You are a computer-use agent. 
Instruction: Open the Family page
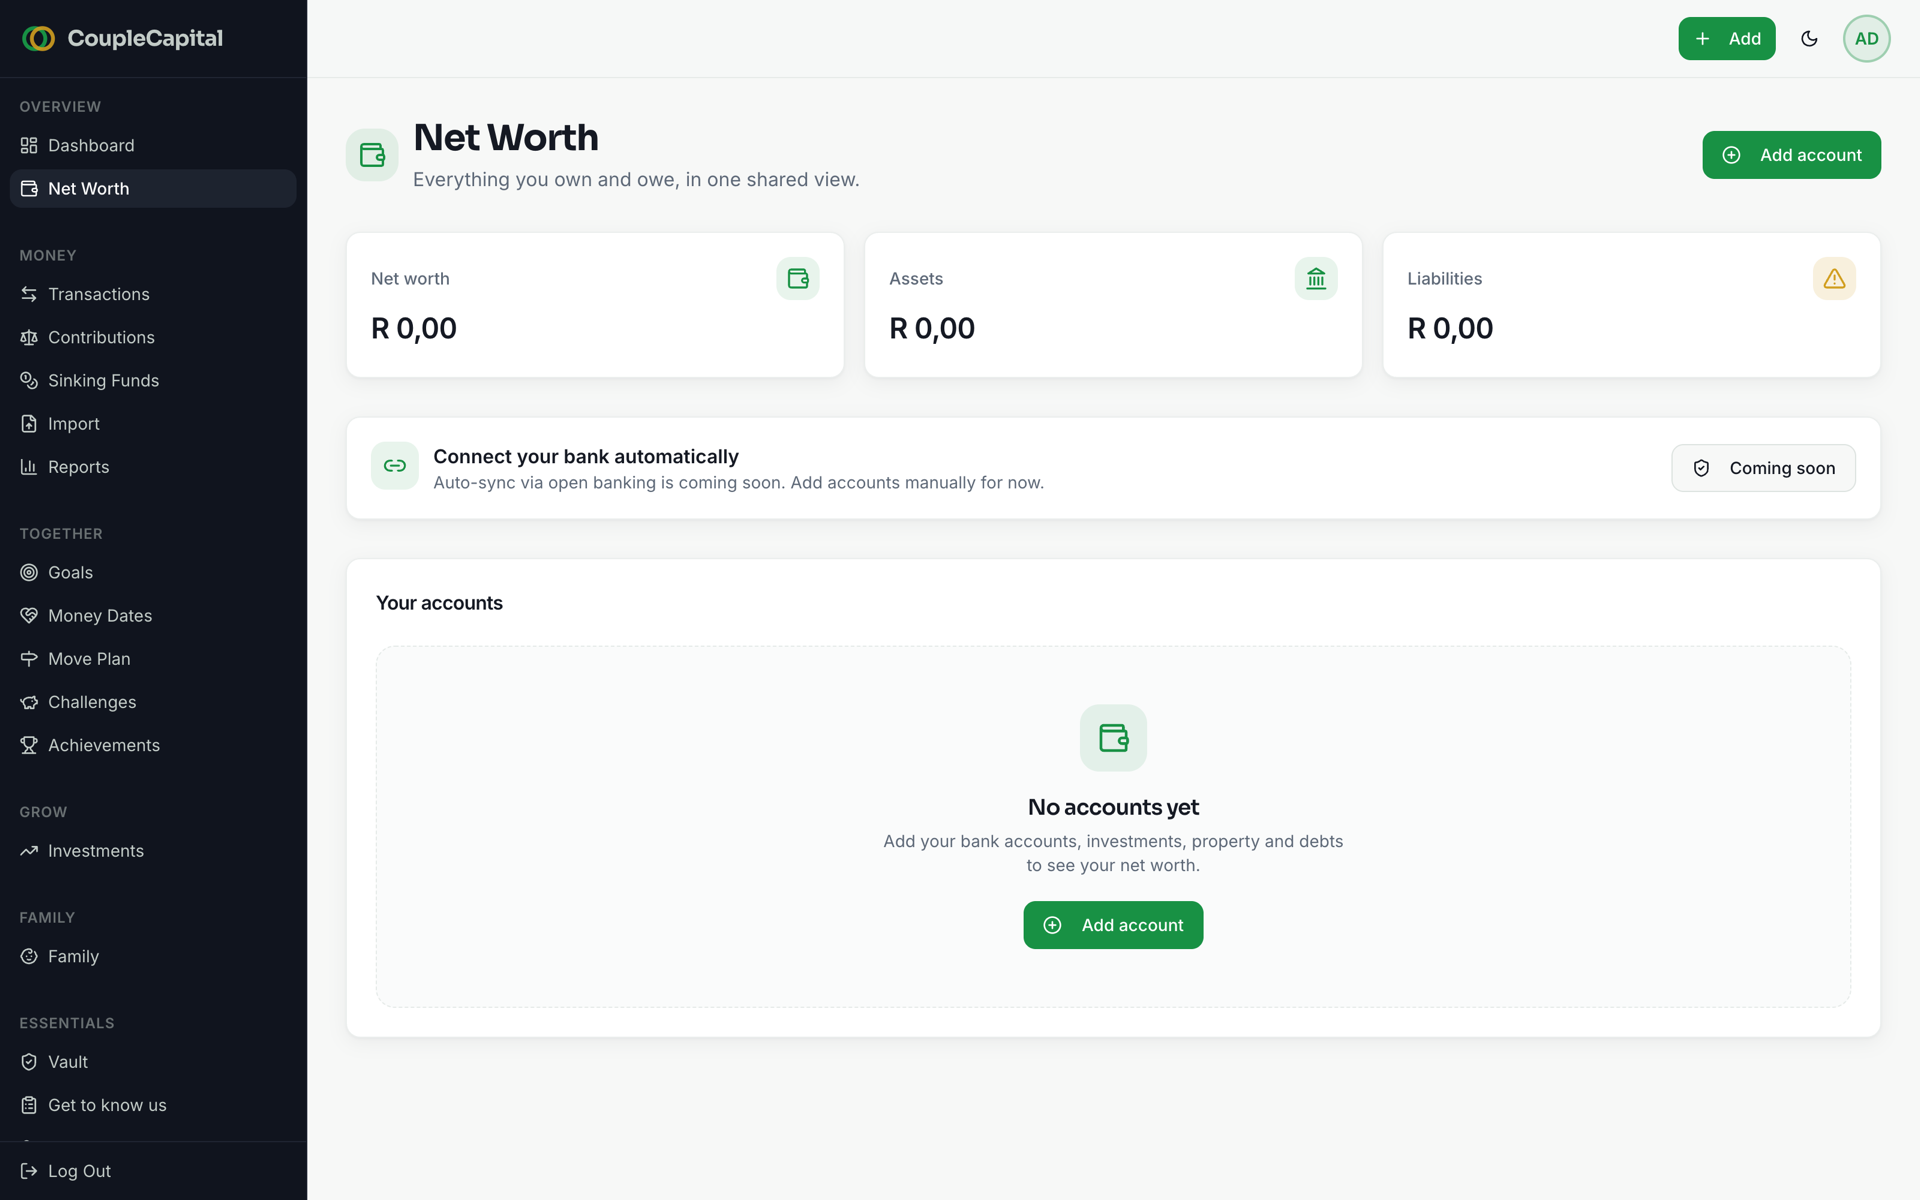tap(153, 956)
